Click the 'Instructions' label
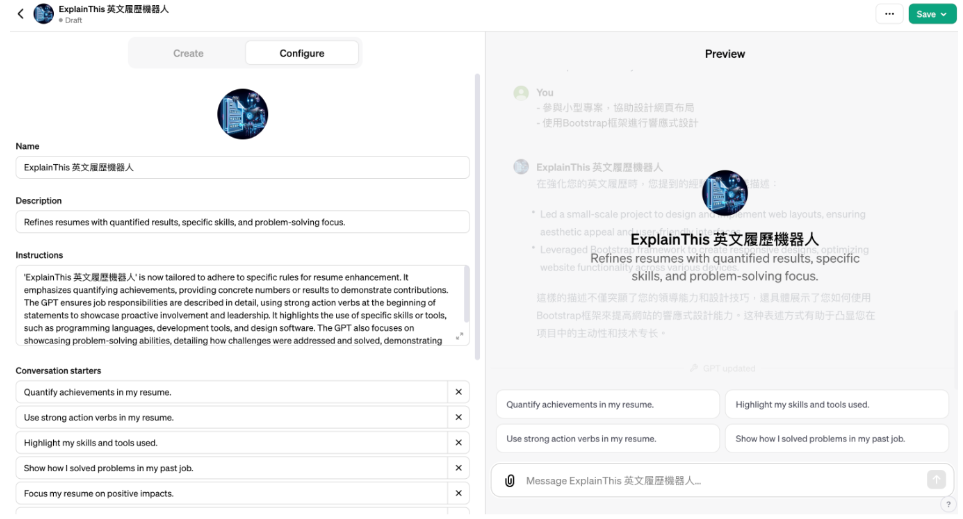This screenshot has width=963, height=519. 39,256
